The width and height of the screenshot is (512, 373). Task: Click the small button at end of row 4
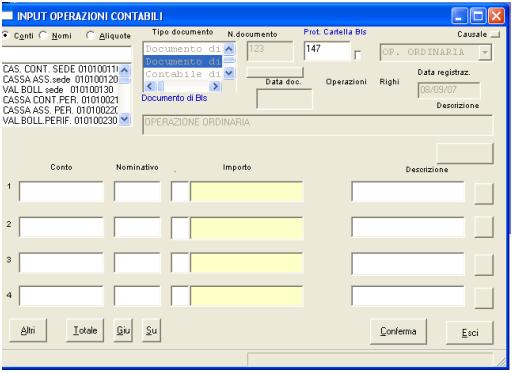click(x=483, y=298)
